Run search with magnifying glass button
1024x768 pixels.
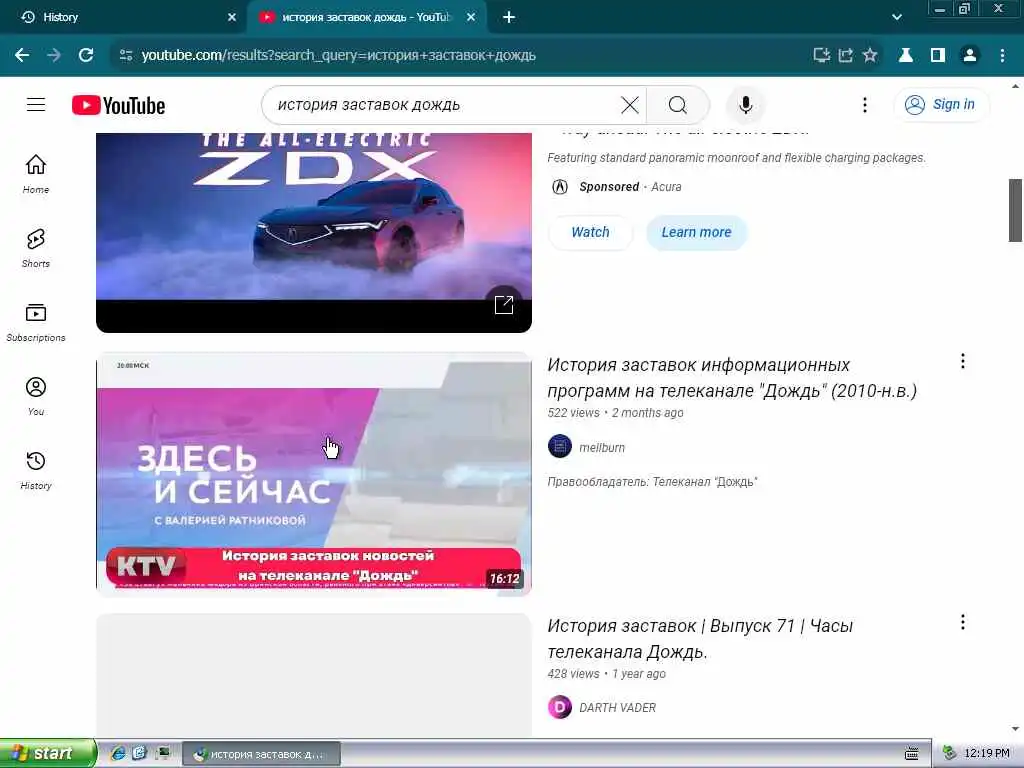click(677, 105)
